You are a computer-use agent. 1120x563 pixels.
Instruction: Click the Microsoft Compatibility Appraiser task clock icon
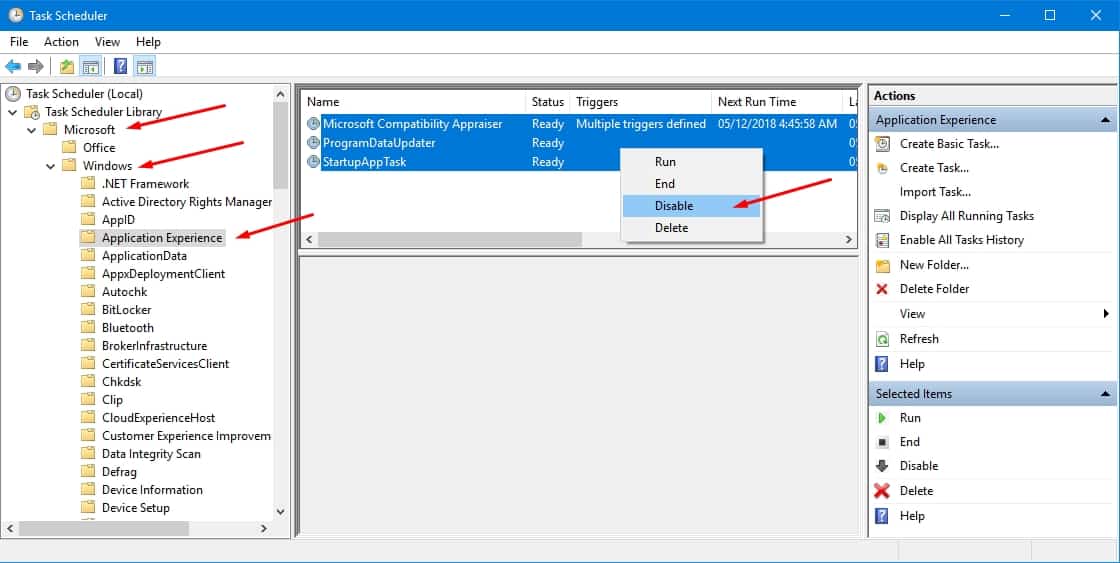[x=313, y=124]
